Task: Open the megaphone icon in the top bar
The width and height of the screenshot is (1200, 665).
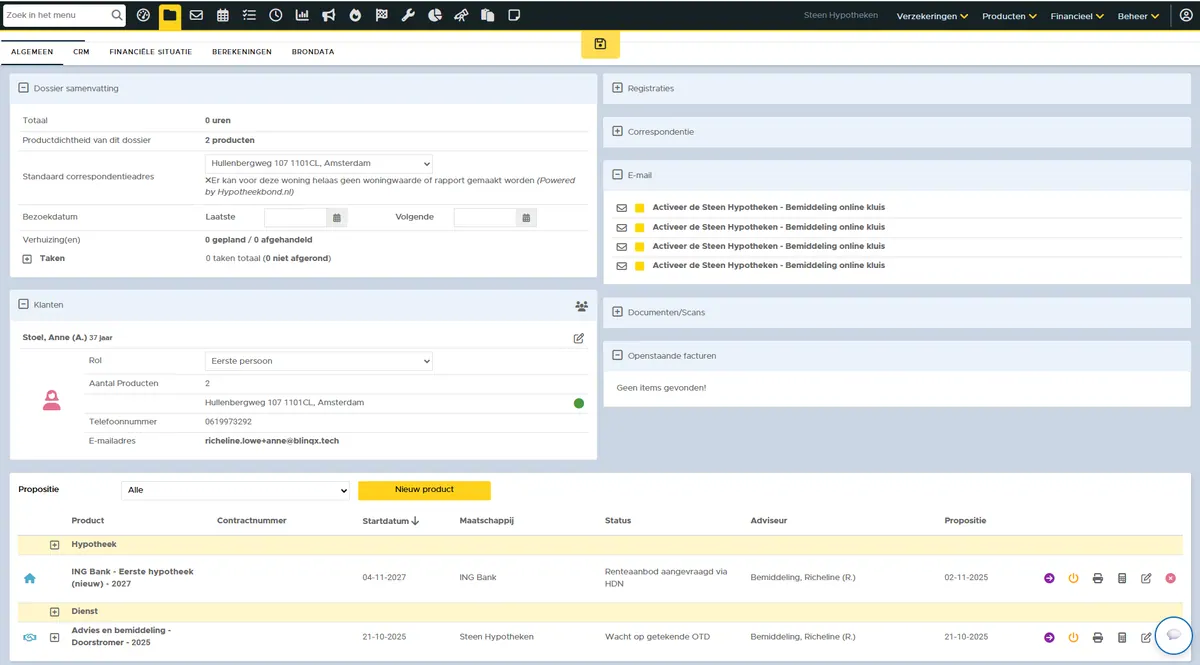Action: click(328, 16)
